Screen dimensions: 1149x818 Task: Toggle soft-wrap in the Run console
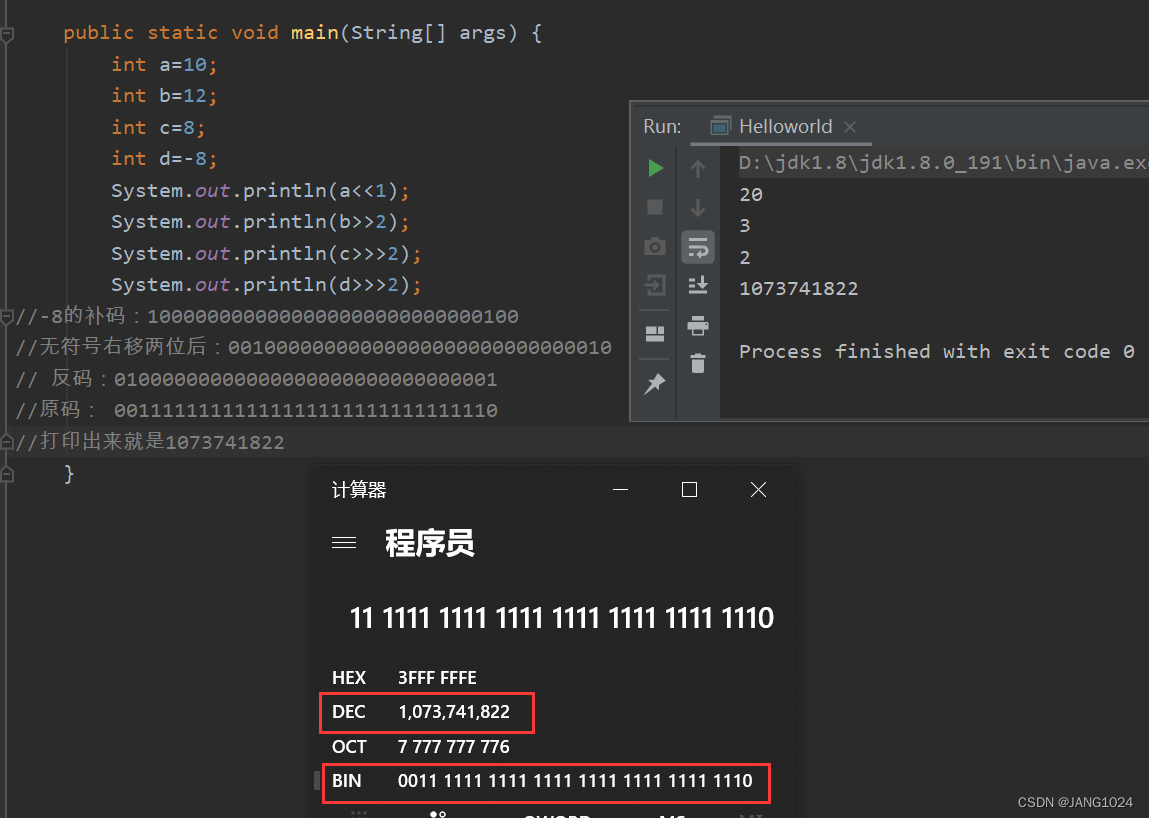698,246
